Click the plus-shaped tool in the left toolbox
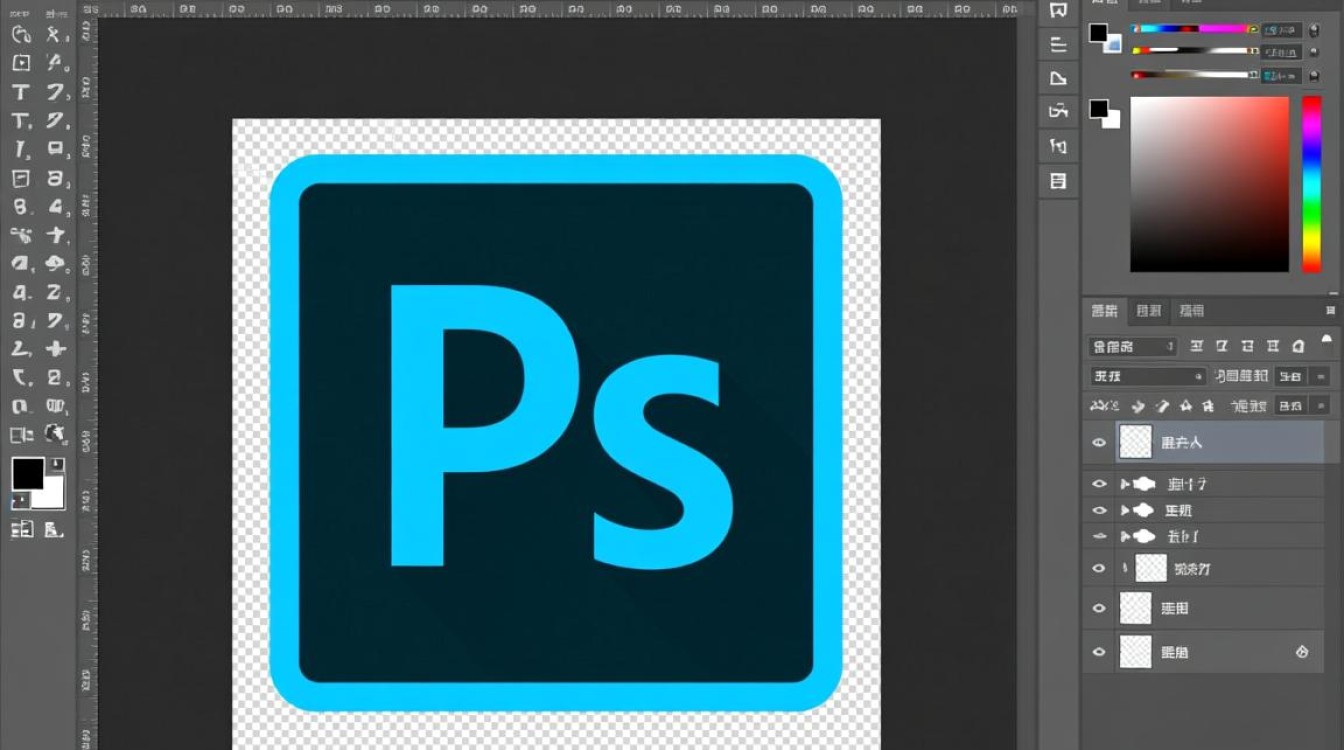This screenshot has height=750, width=1344. point(56,349)
